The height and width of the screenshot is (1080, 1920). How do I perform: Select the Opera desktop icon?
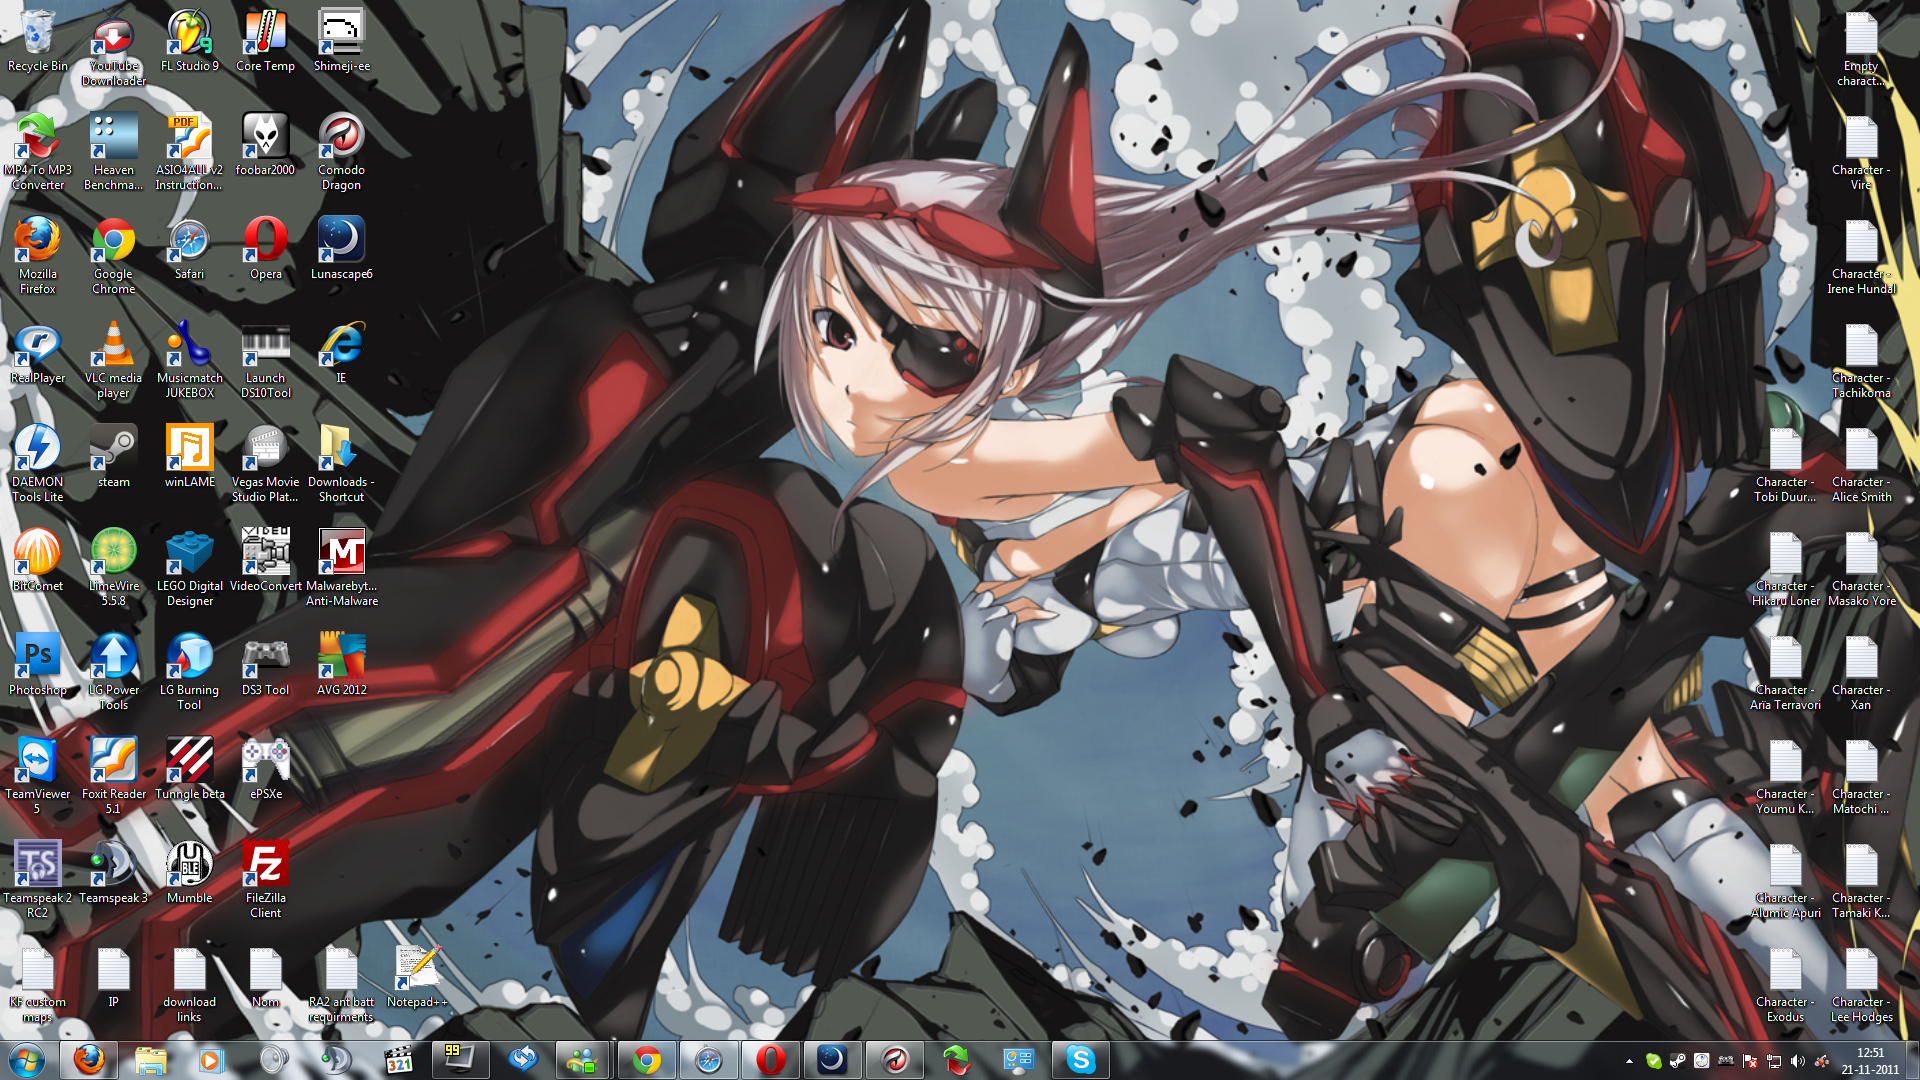point(266,250)
